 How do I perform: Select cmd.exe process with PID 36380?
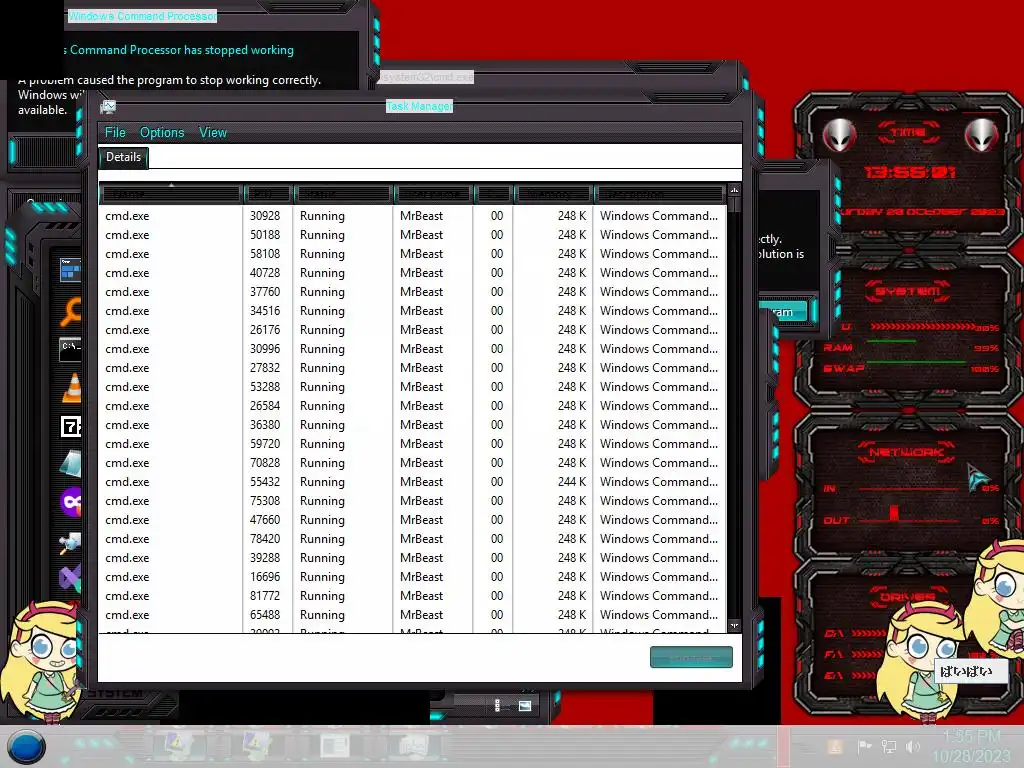coord(413,424)
